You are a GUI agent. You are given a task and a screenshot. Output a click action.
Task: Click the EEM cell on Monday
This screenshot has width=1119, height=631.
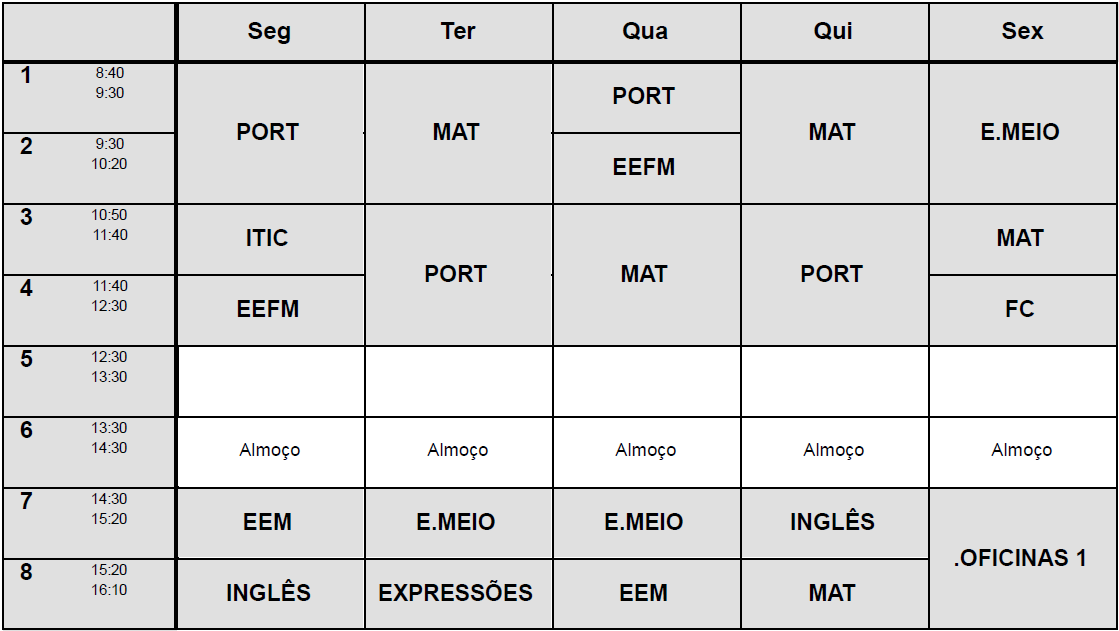(268, 522)
